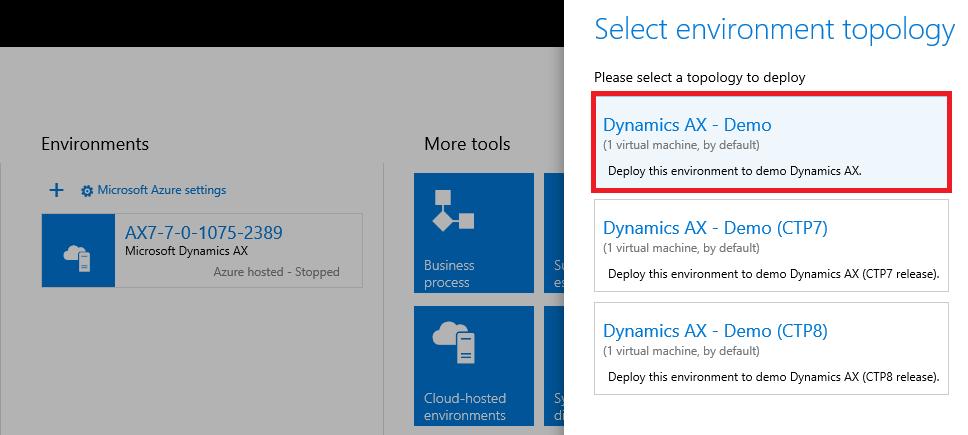Click the Cloud-hosted environments tile icon

tap(454, 344)
